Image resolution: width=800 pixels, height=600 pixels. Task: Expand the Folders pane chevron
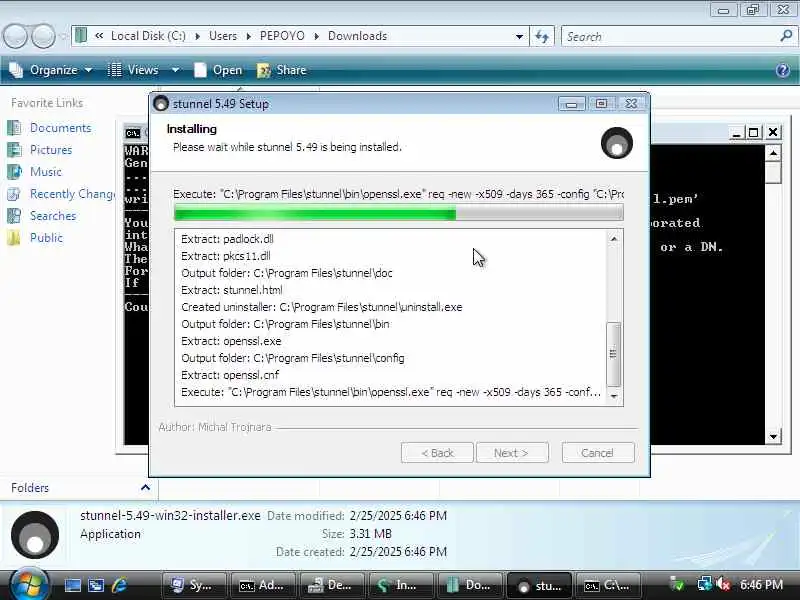[145, 488]
